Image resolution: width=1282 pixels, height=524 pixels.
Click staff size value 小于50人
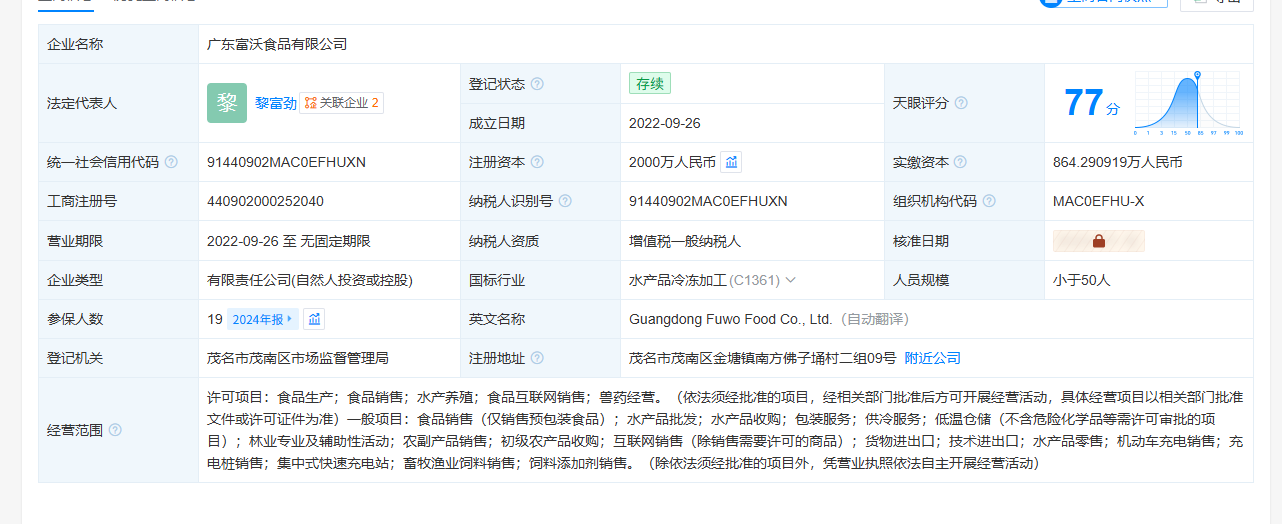(x=1082, y=280)
